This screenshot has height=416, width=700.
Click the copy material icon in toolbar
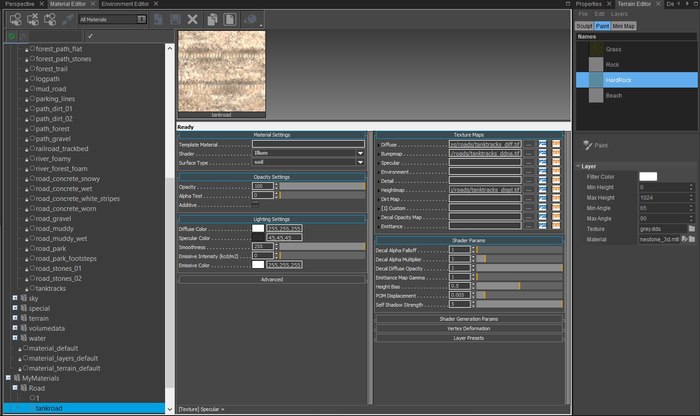[210, 18]
